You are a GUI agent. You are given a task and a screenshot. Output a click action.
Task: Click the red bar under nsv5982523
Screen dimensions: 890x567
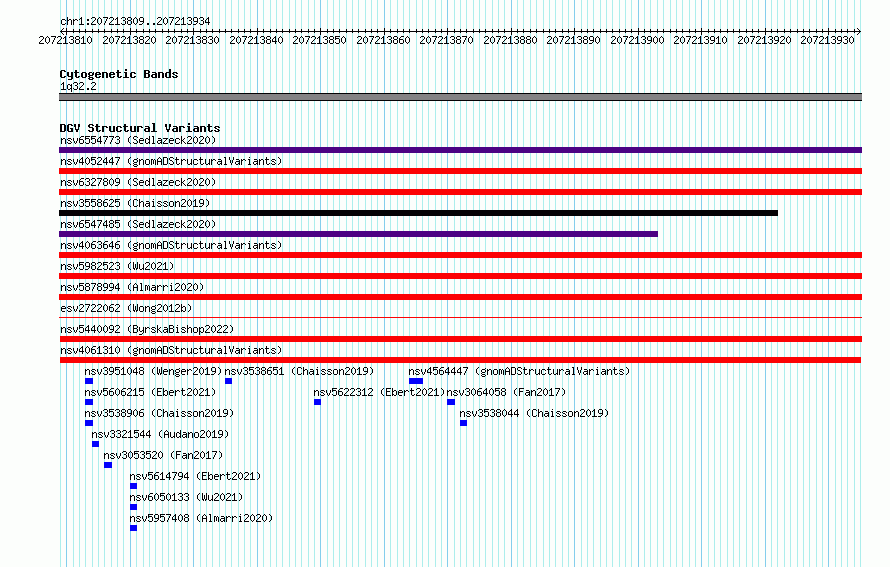tap(460, 276)
